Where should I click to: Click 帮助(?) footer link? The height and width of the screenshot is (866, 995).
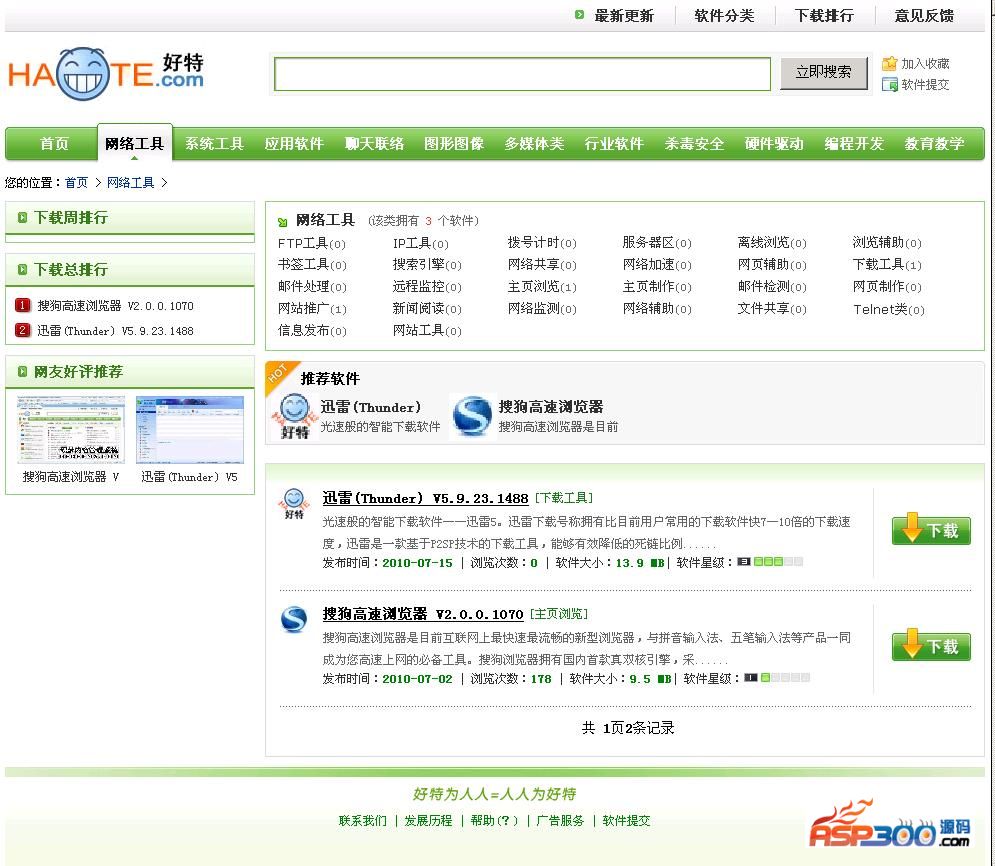coord(494,820)
